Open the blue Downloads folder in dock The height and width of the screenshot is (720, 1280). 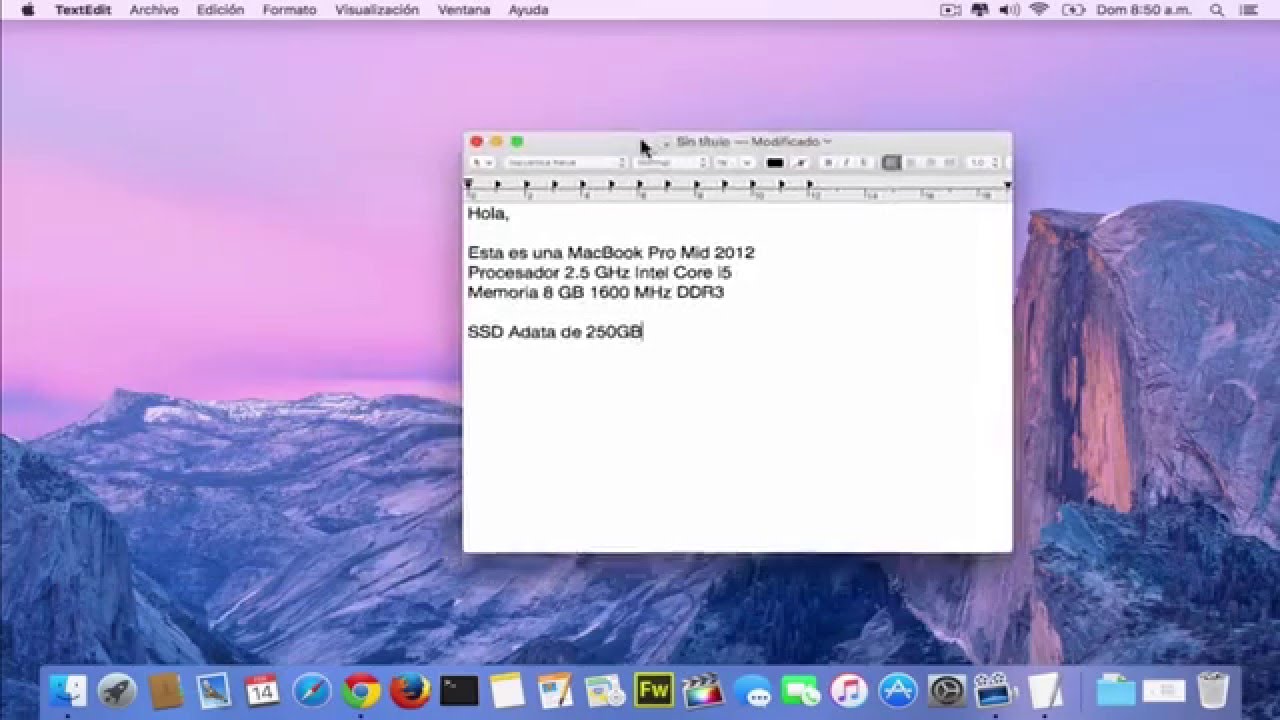(1115, 690)
